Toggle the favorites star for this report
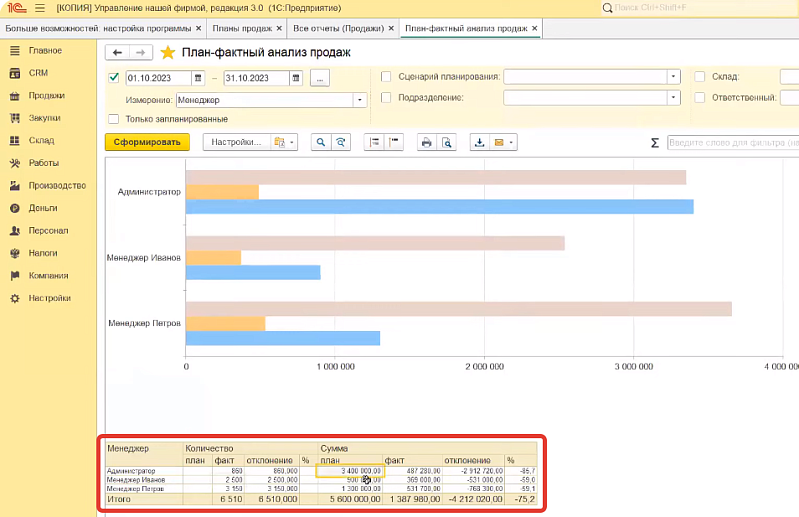This screenshot has width=799, height=517. pos(168,52)
